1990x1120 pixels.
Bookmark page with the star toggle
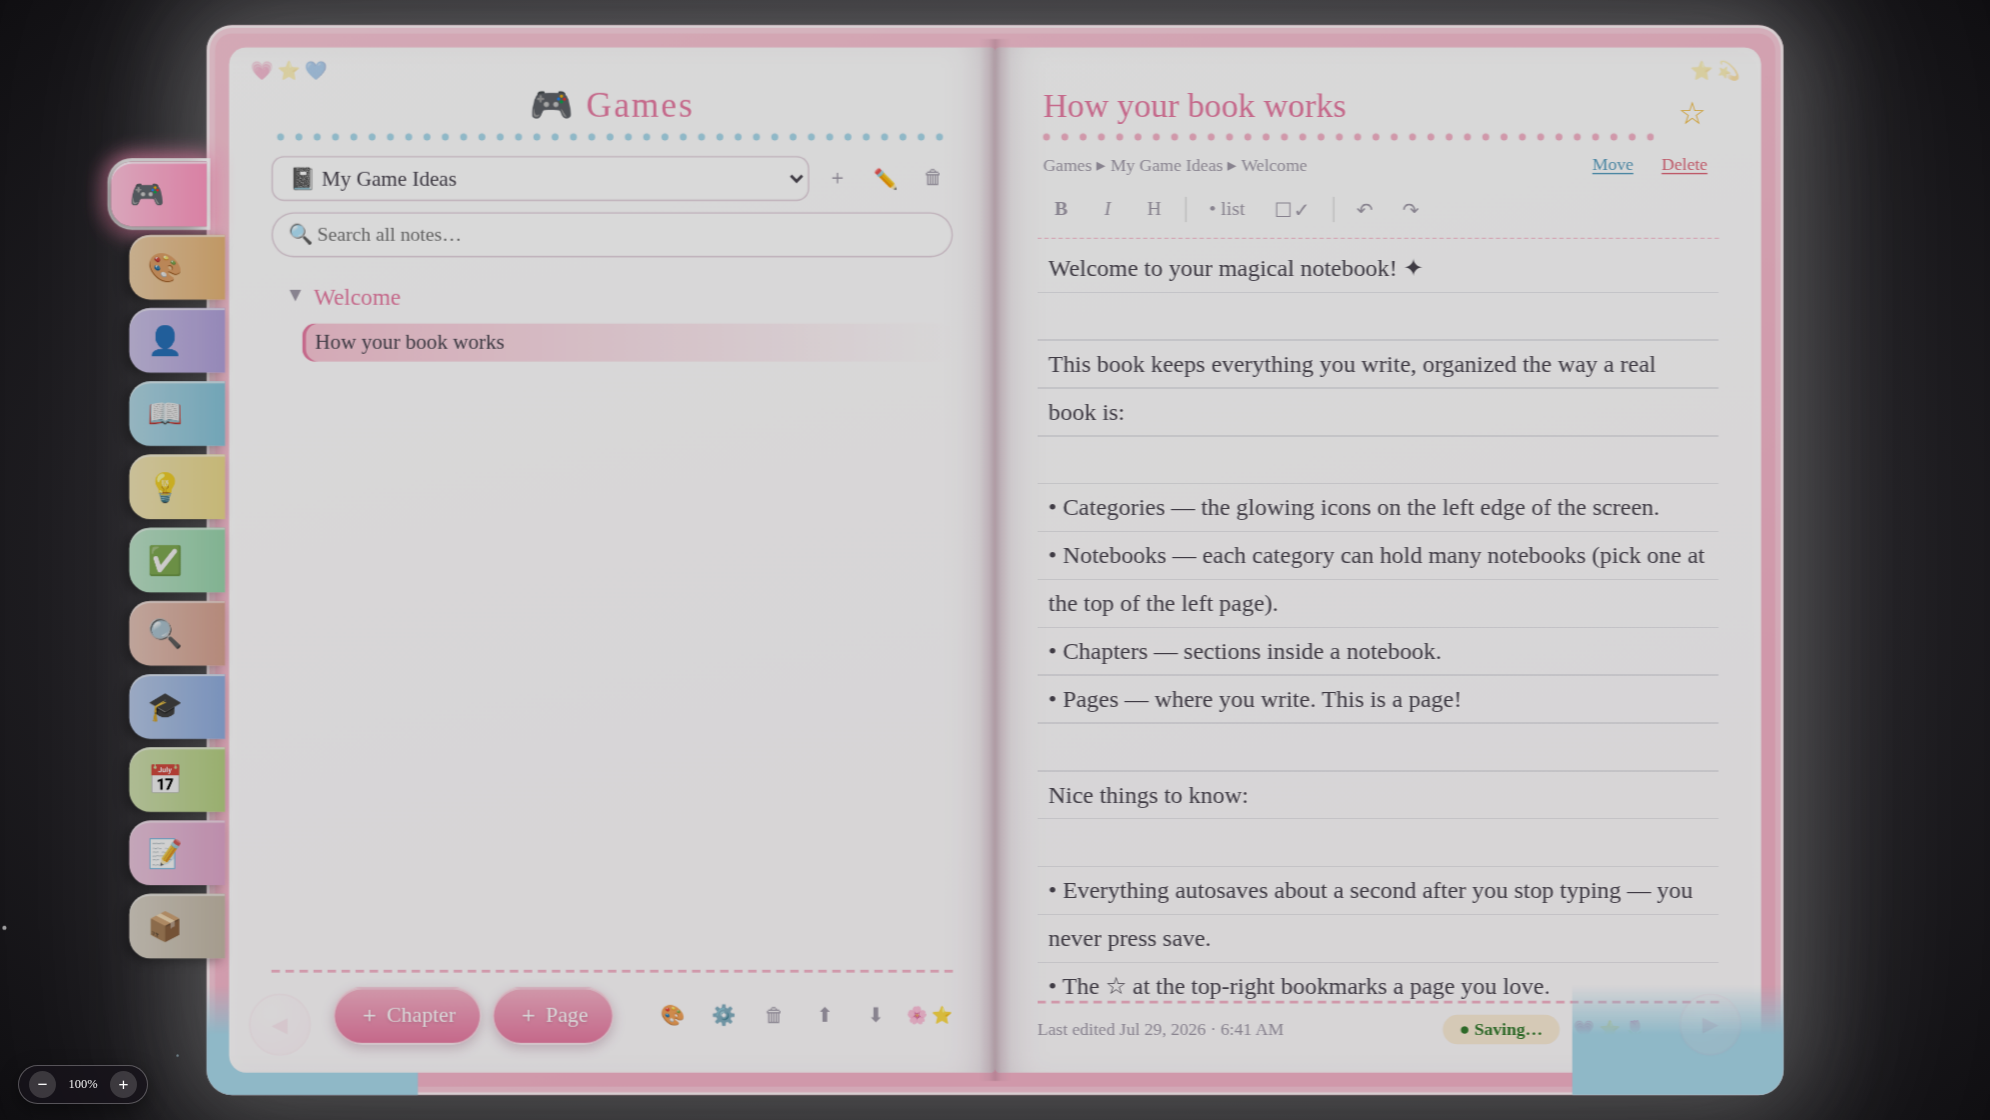coord(1691,114)
